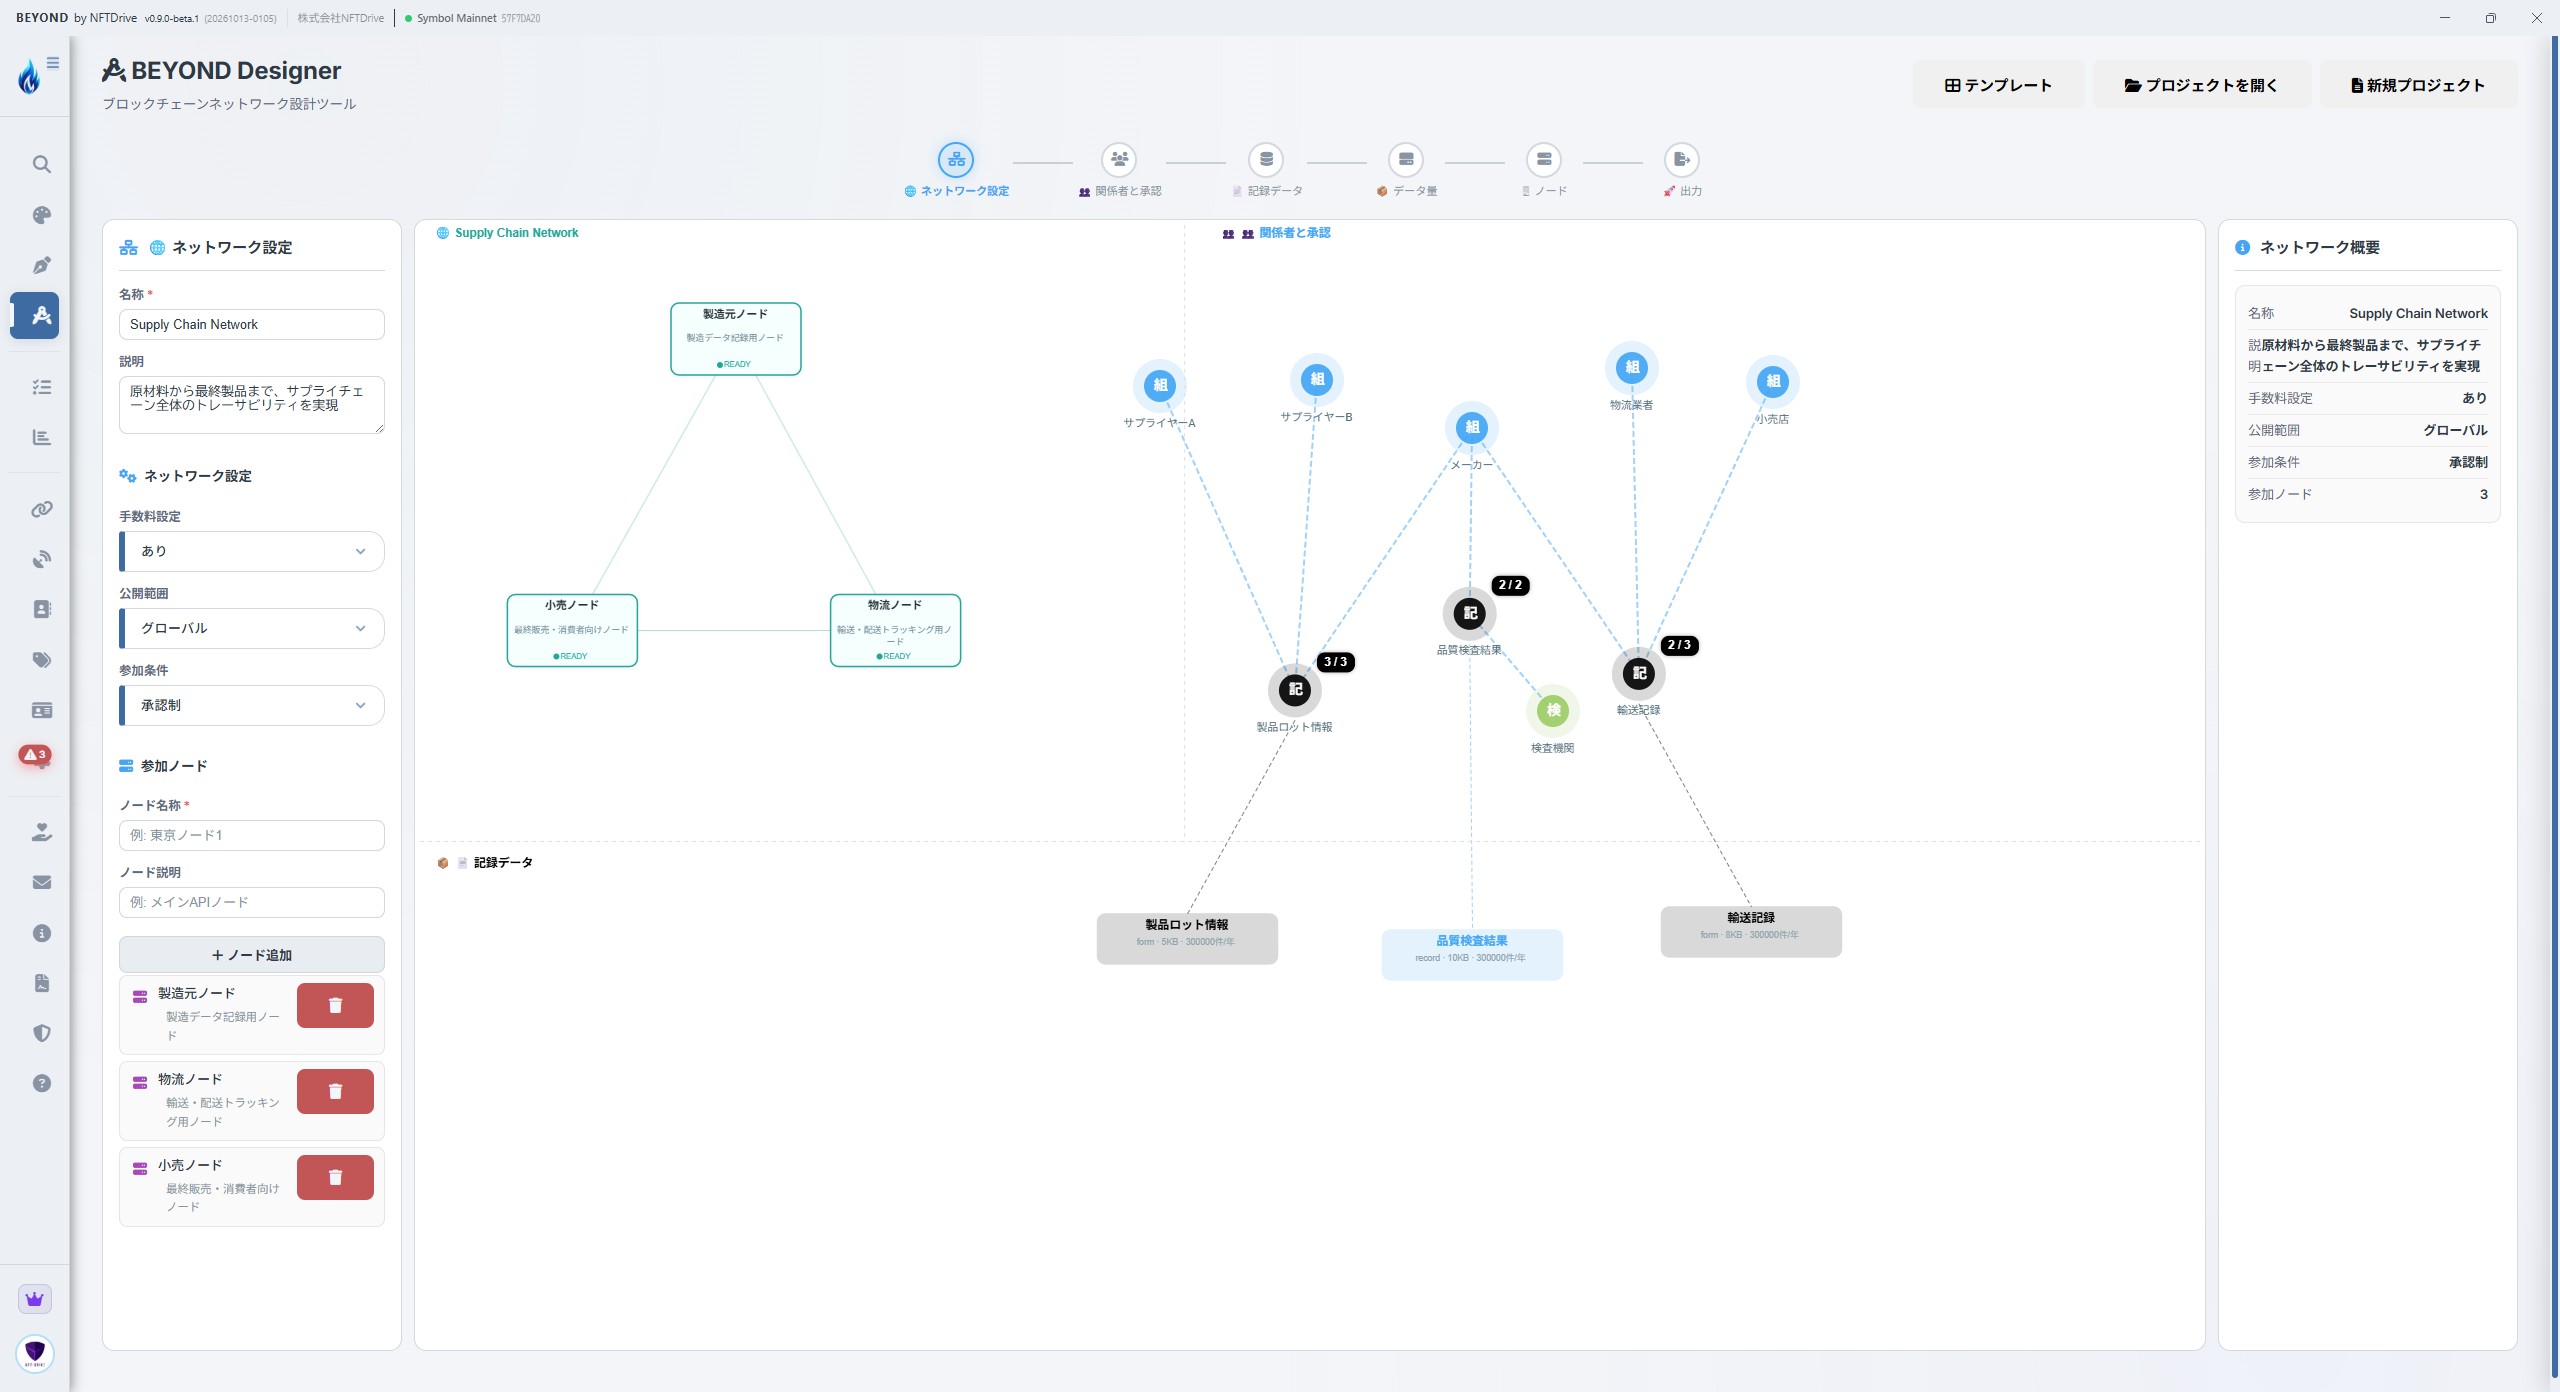Click the ノード説明 input field

(252, 902)
